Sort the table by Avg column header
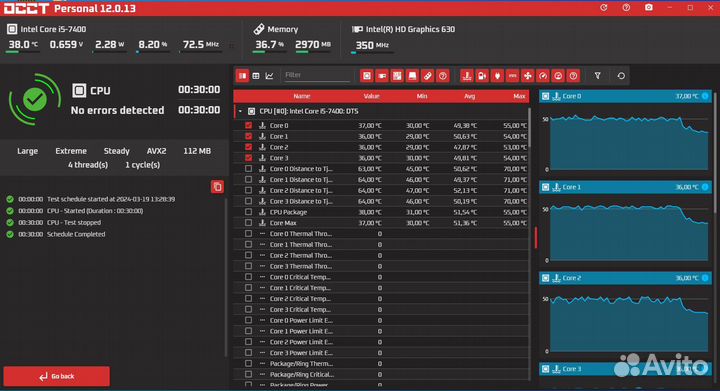 pos(469,96)
